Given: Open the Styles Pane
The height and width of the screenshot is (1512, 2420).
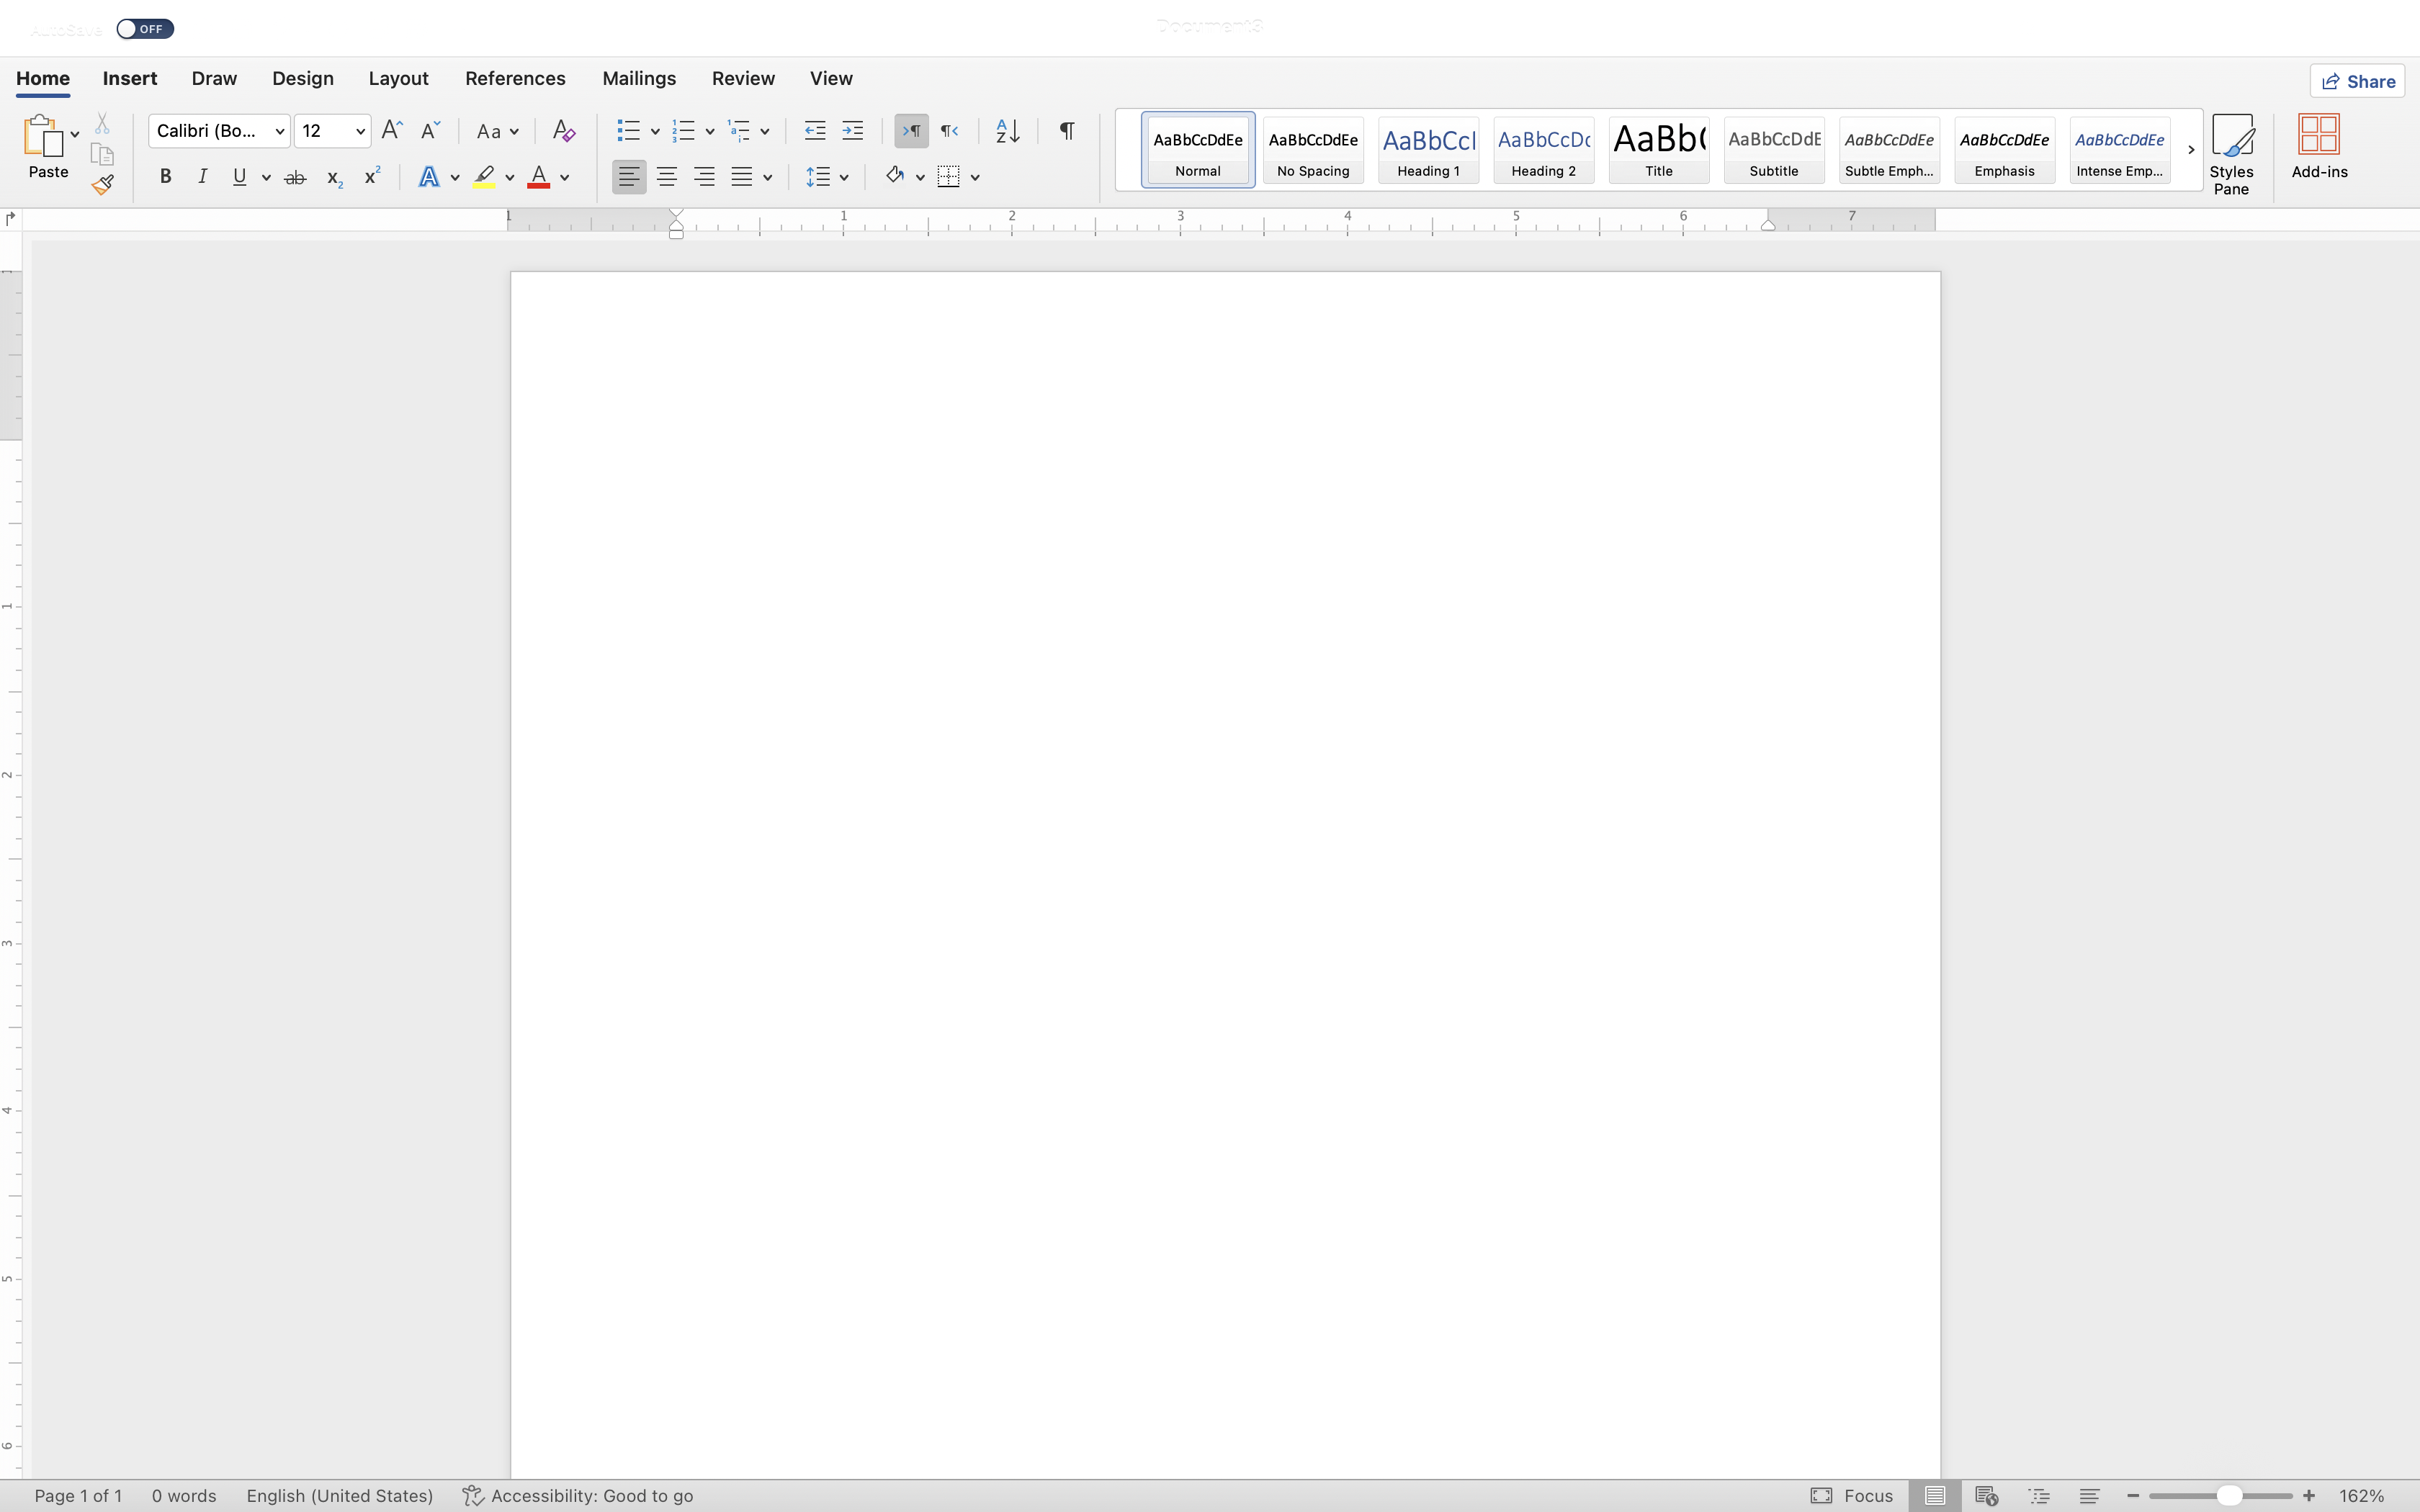Looking at the screenshot, I should 2230,153.
